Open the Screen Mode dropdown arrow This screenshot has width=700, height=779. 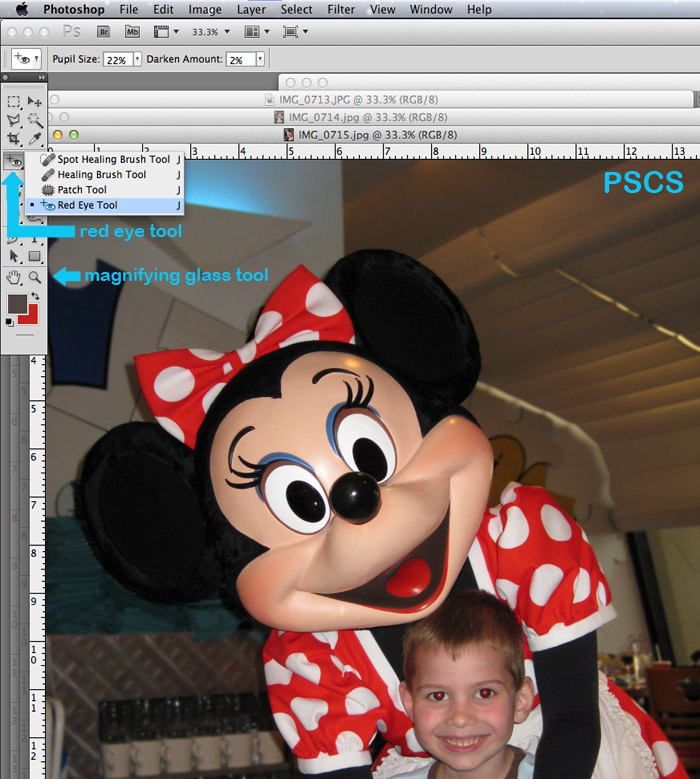tap(306, 32)
